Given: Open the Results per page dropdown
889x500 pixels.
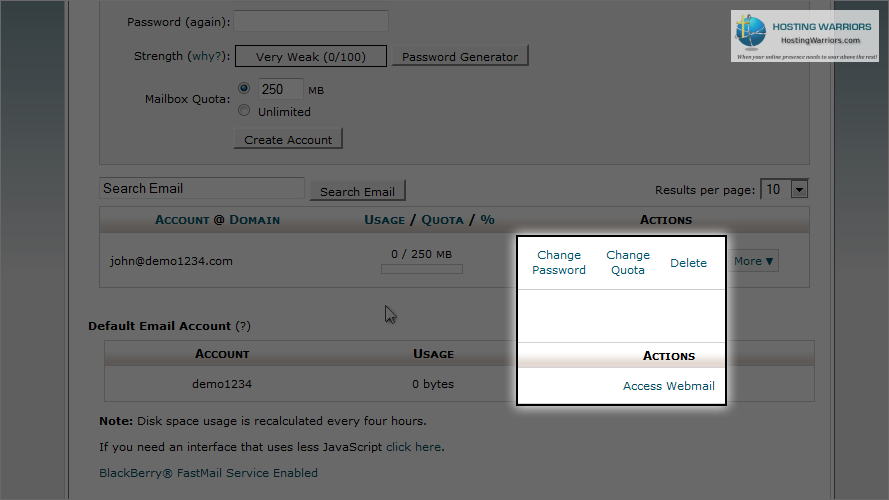Looking at the screenshot, I should [784, 189].
